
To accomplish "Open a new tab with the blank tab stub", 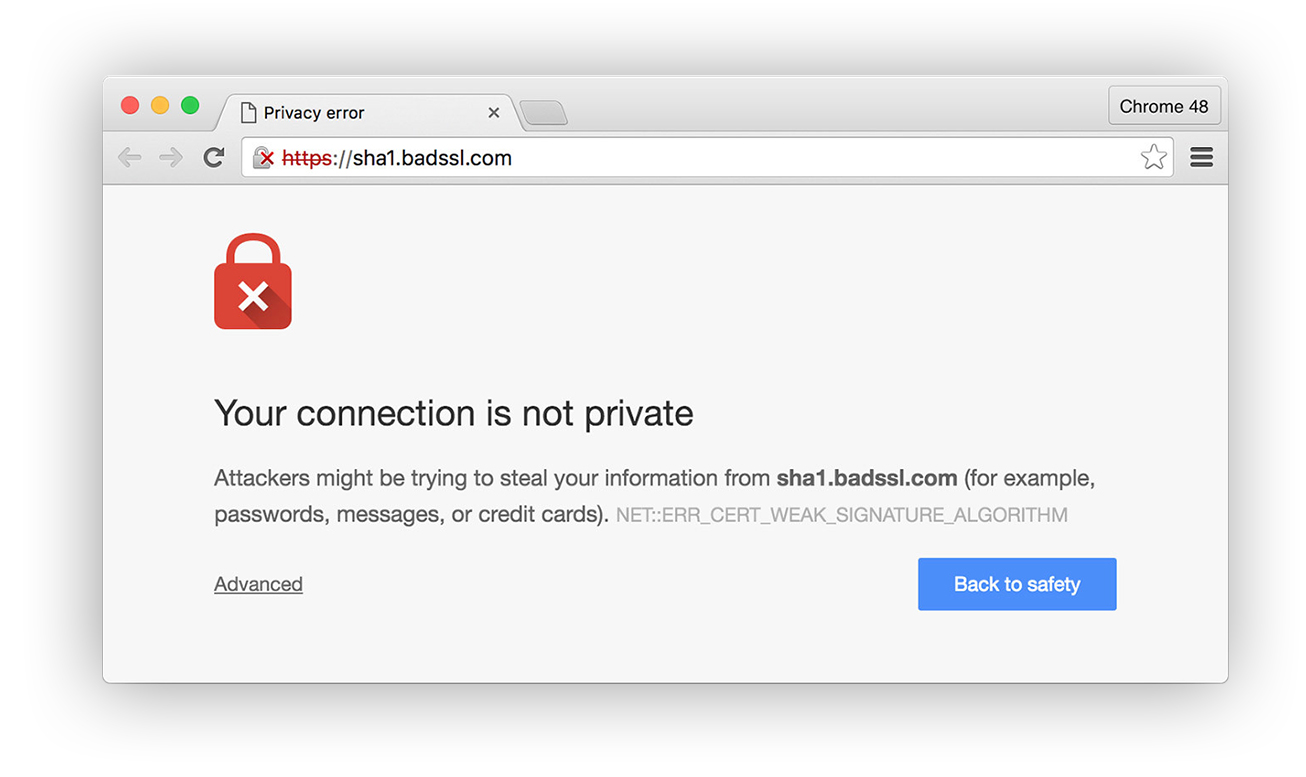I will pos(543,113).
